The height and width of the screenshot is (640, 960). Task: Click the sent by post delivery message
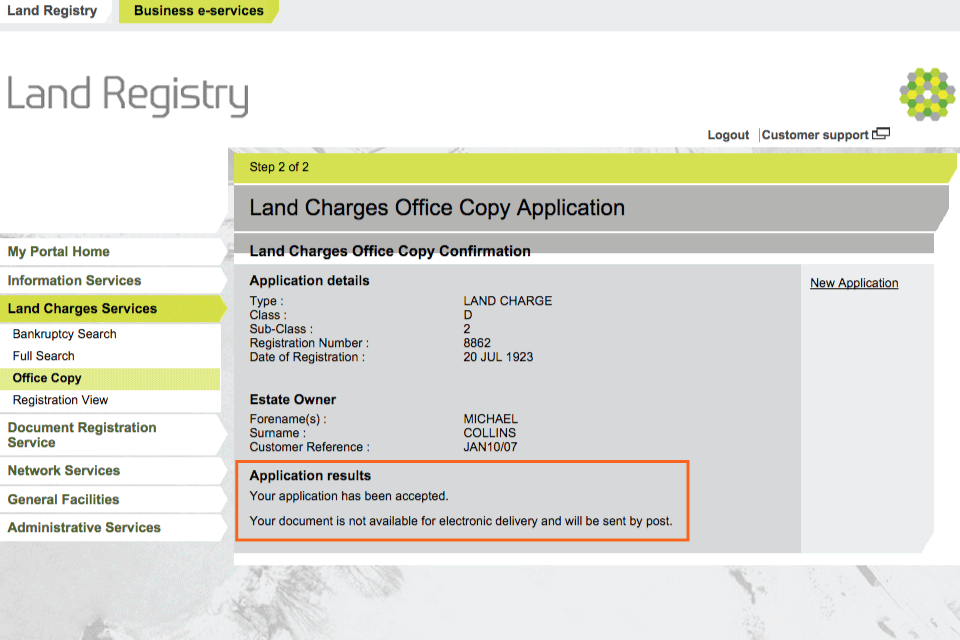[461, 521]
